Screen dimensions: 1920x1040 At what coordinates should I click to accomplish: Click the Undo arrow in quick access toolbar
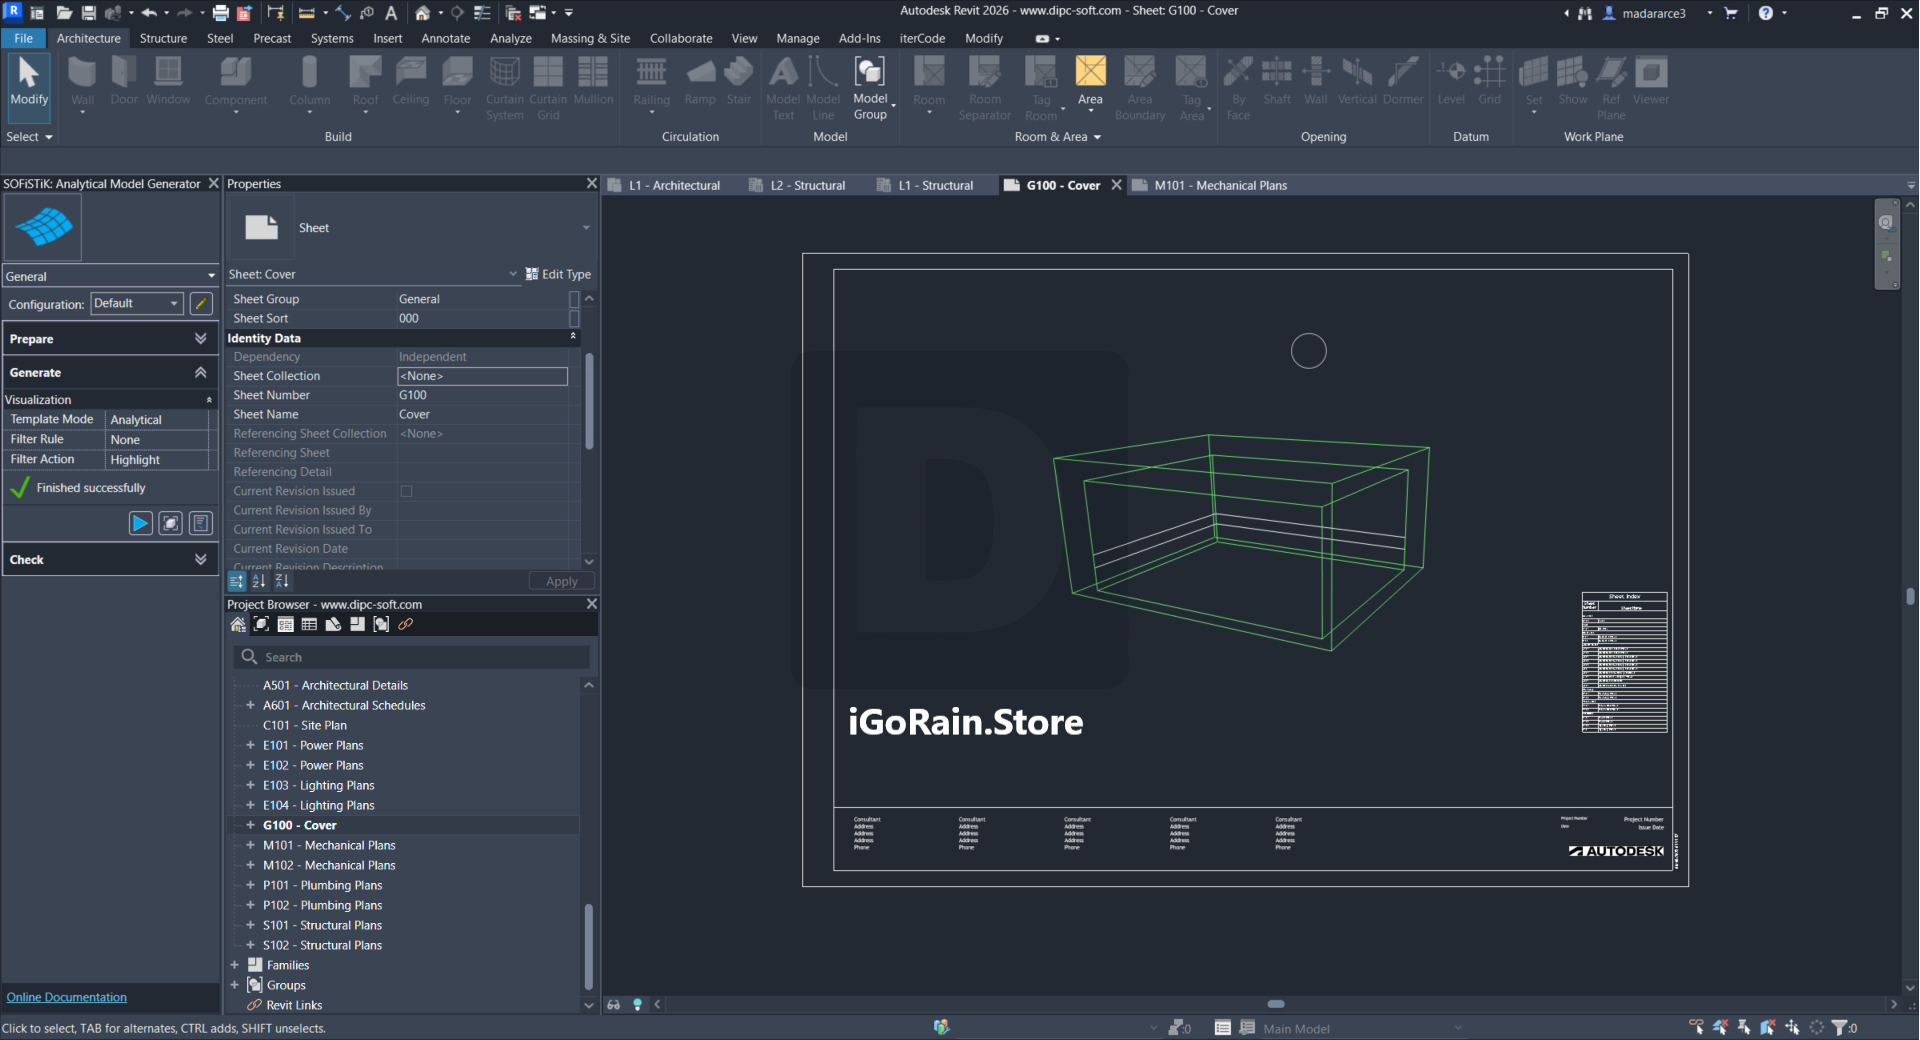[x=149, y=13]
